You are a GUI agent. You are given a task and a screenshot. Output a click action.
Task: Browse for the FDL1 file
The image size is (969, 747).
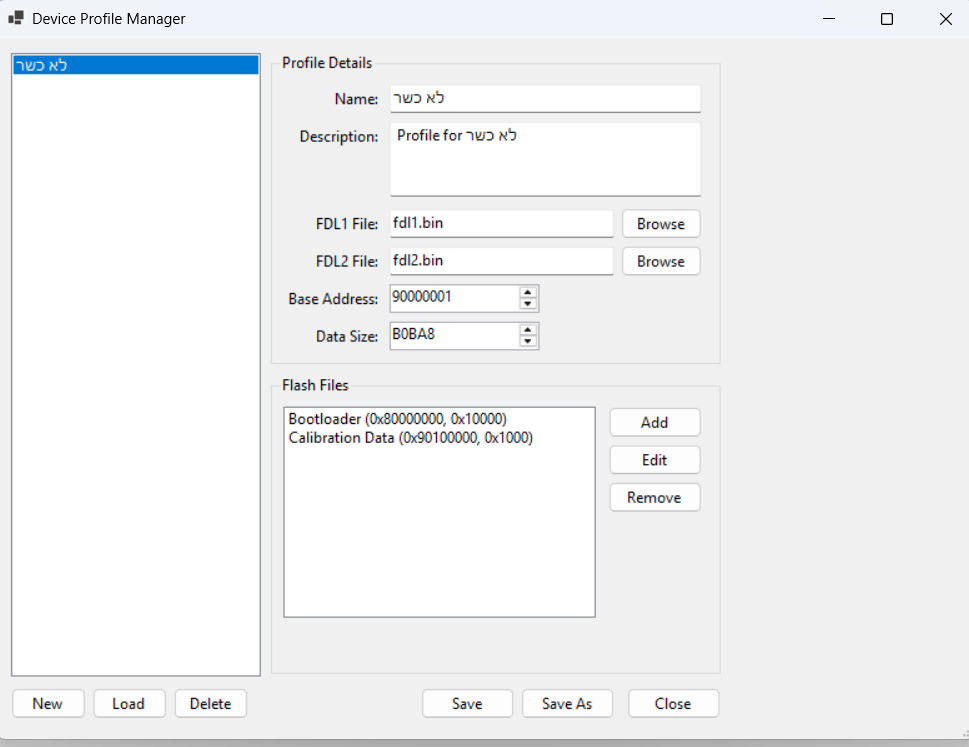tap(660, 224)
